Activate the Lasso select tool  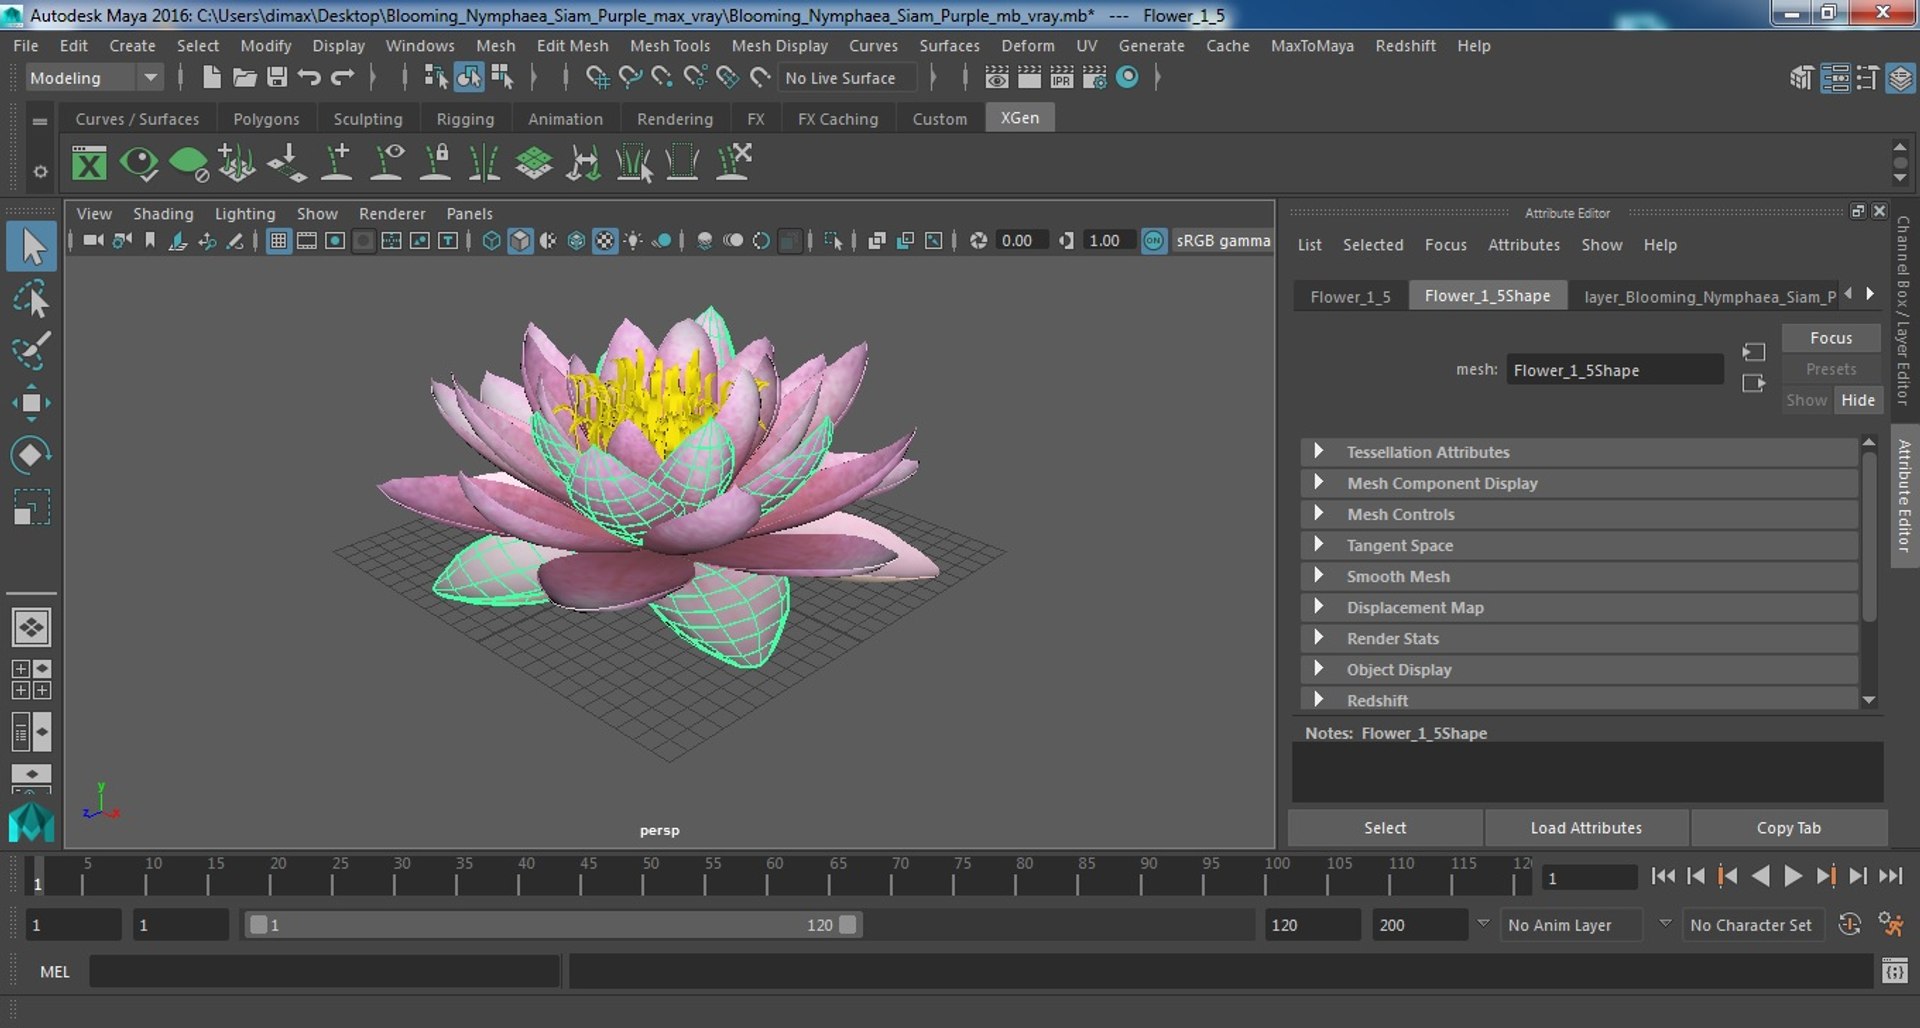[x=31, y=299]
